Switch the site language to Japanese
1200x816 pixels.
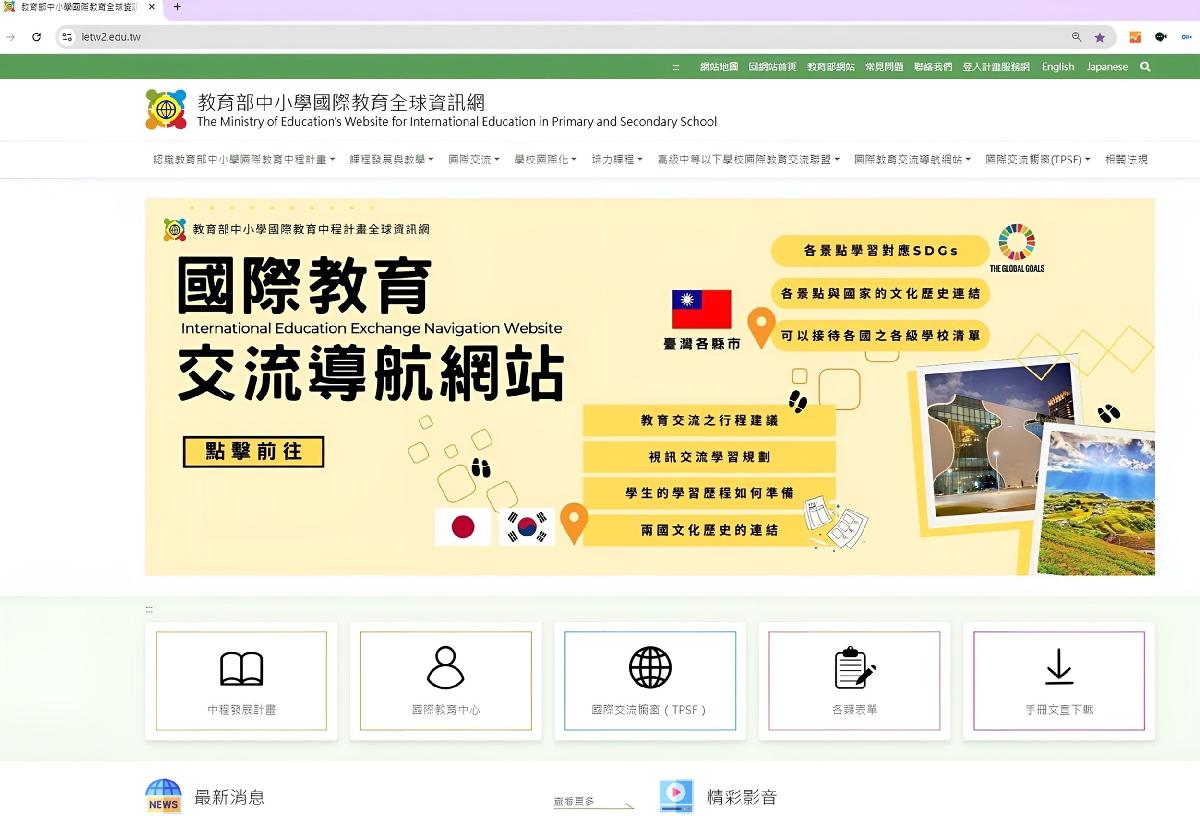1107,67
